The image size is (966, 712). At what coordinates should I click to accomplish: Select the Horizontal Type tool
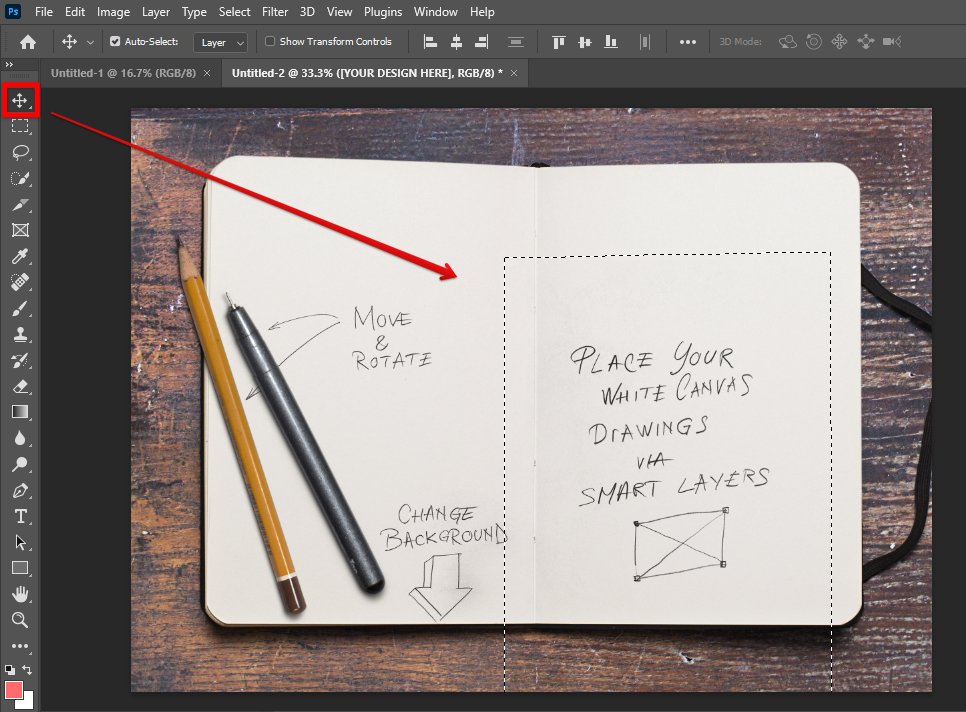[x=20, y=516]
